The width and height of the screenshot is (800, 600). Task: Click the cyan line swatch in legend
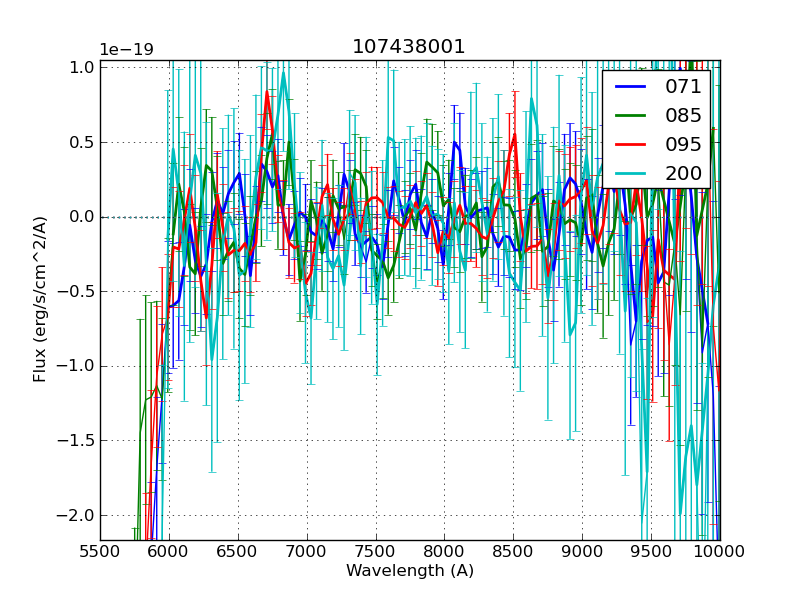click(631, 173)
